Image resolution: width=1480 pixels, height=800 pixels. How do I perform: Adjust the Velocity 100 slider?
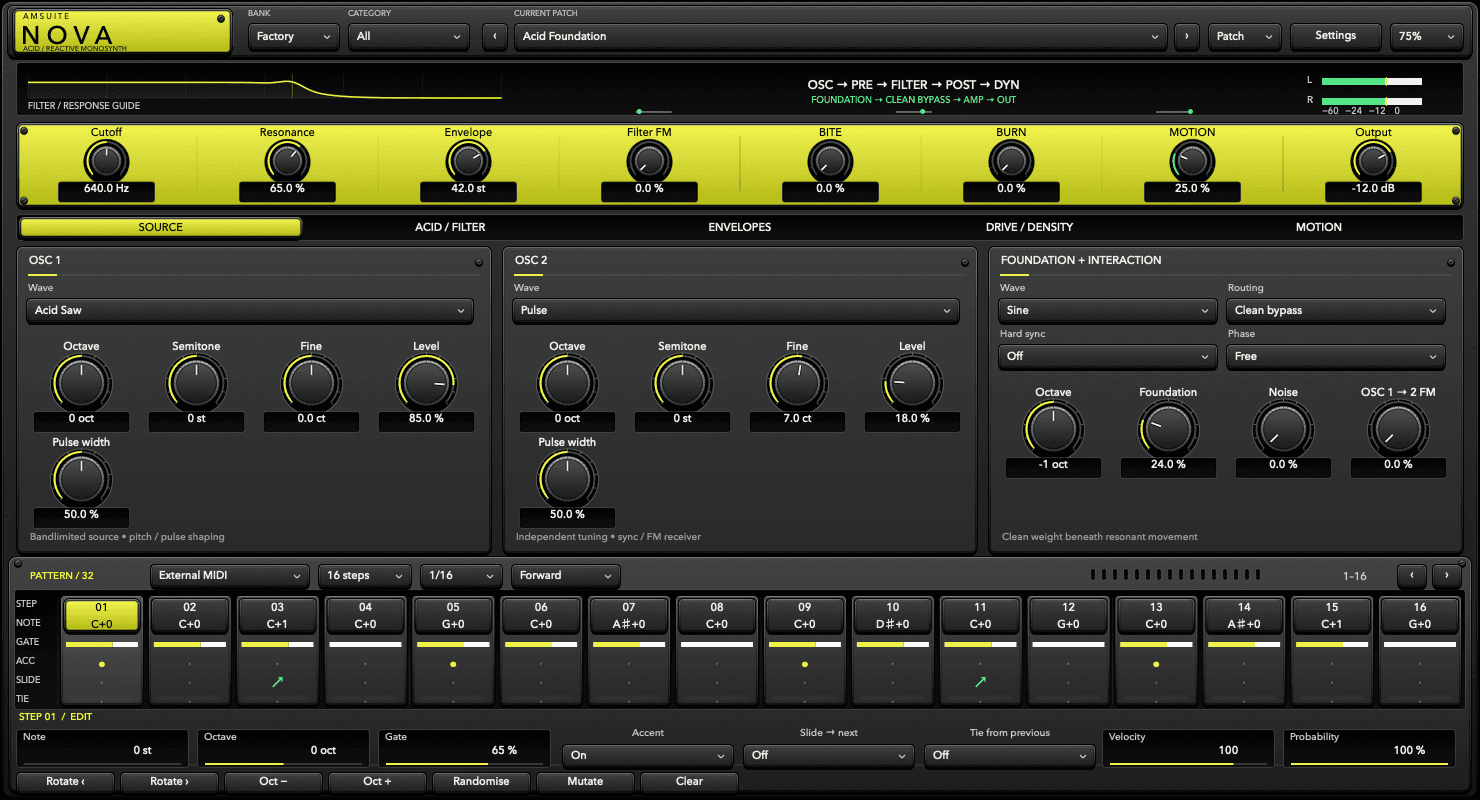[1189, 749]
